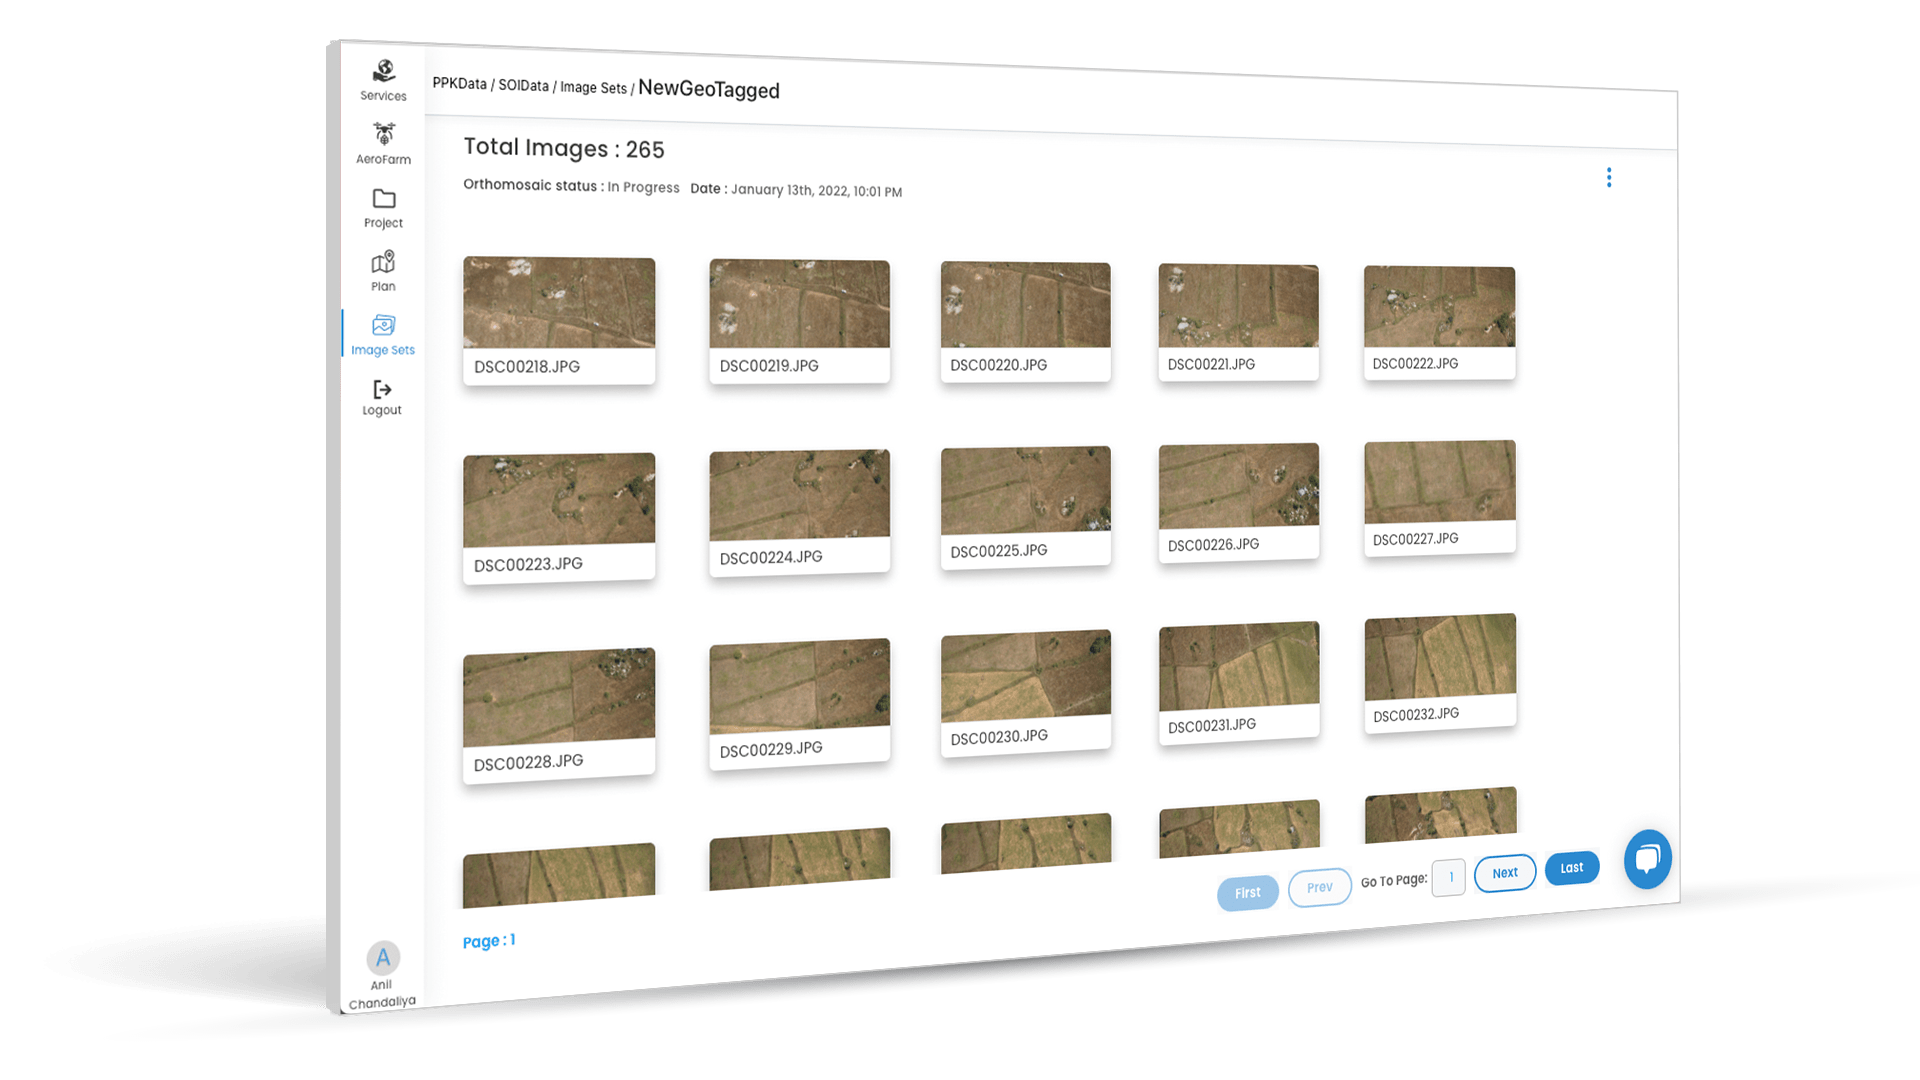Click the Anil Chandaliya avatar
This screenshot has width=1920, height=1080.
tap(383, 958)
